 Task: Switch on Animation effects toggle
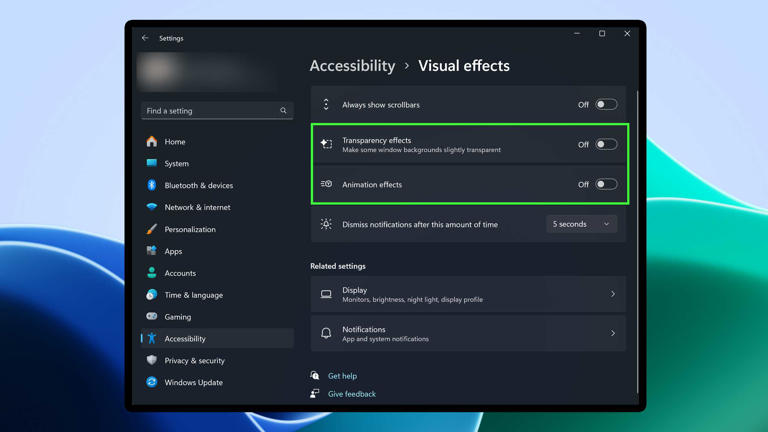coord(606,184)
